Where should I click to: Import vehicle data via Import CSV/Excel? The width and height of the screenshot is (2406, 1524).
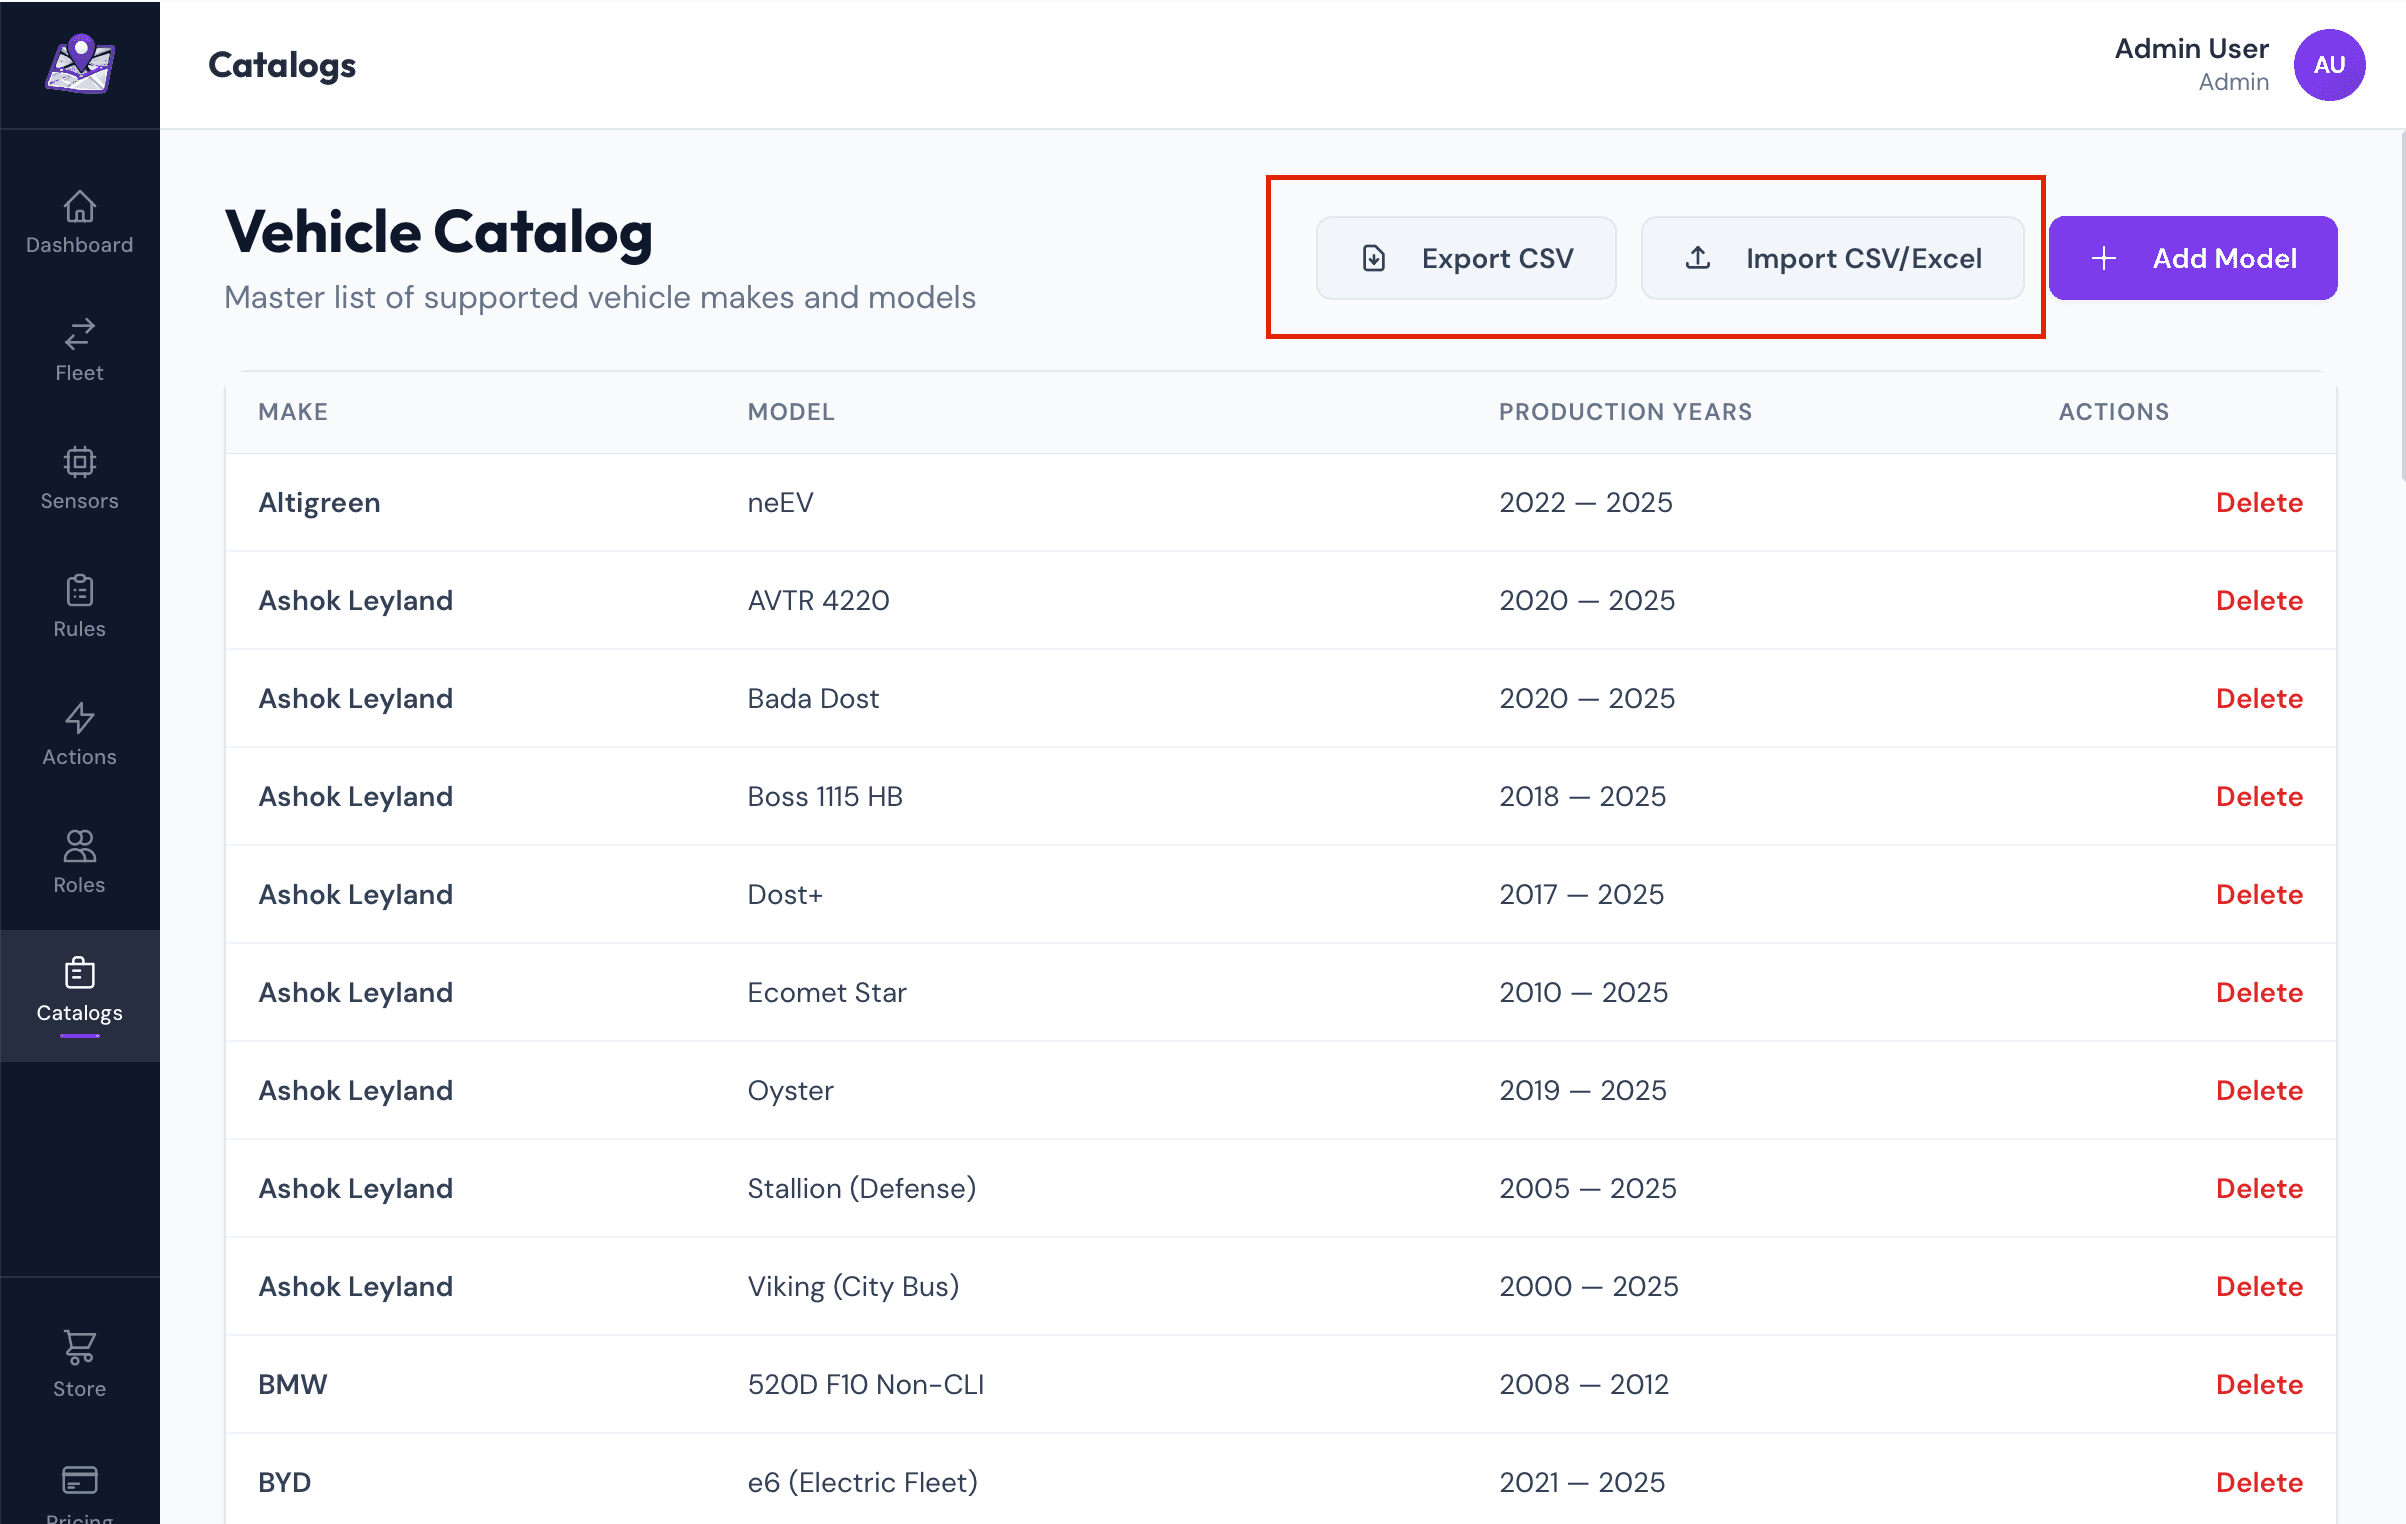(x=1833, y=258)
